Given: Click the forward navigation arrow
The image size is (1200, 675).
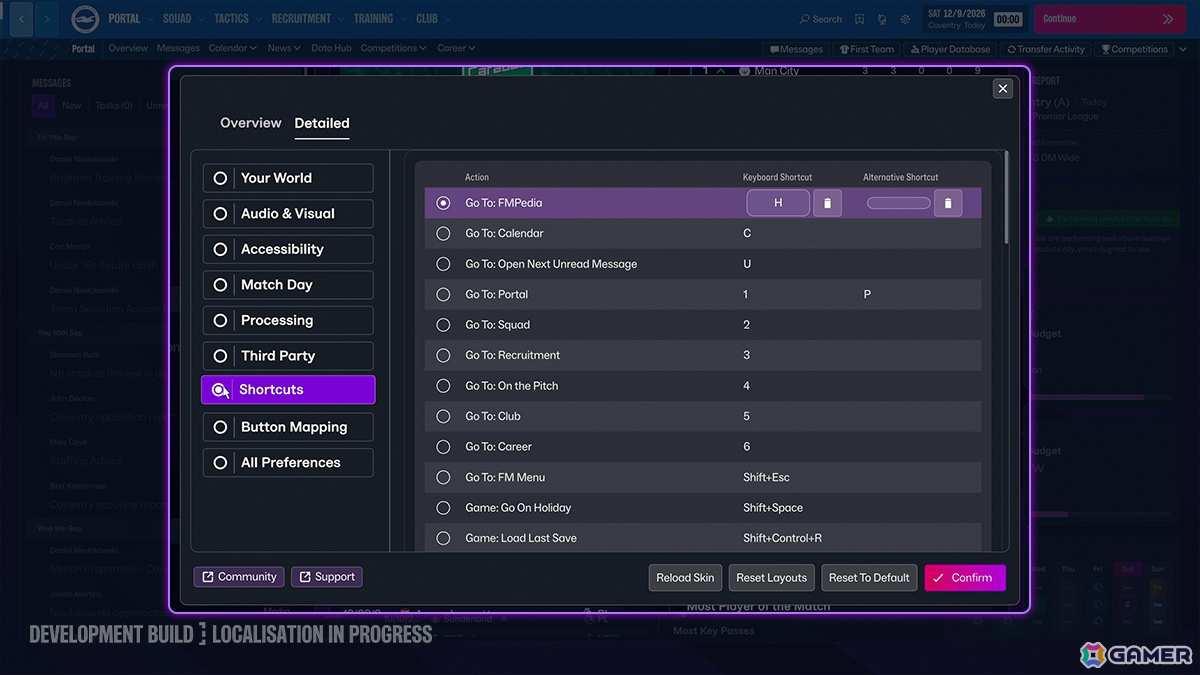Looking at the screenshot, I should coord(47,18).
